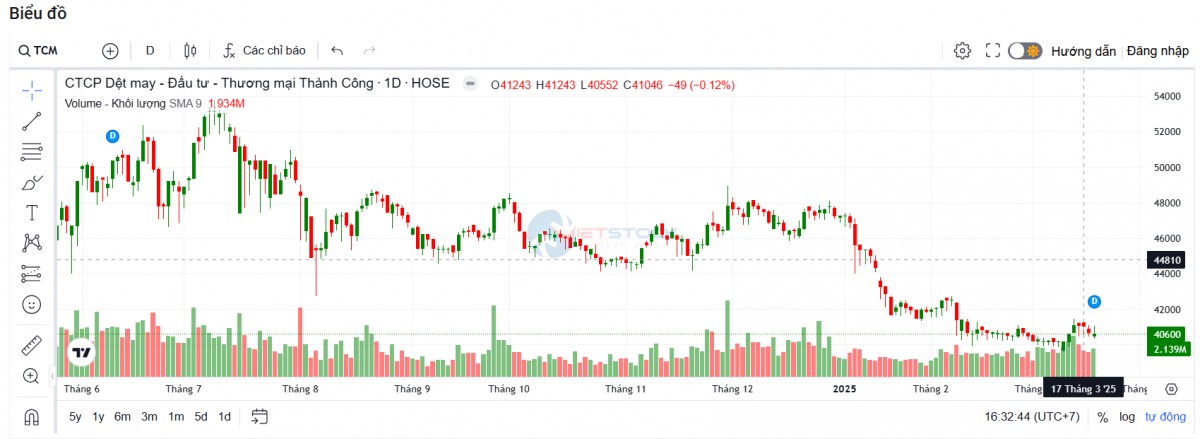Enter fullscreen chart mode
The image size is (1200, 439).
[993, 50]
